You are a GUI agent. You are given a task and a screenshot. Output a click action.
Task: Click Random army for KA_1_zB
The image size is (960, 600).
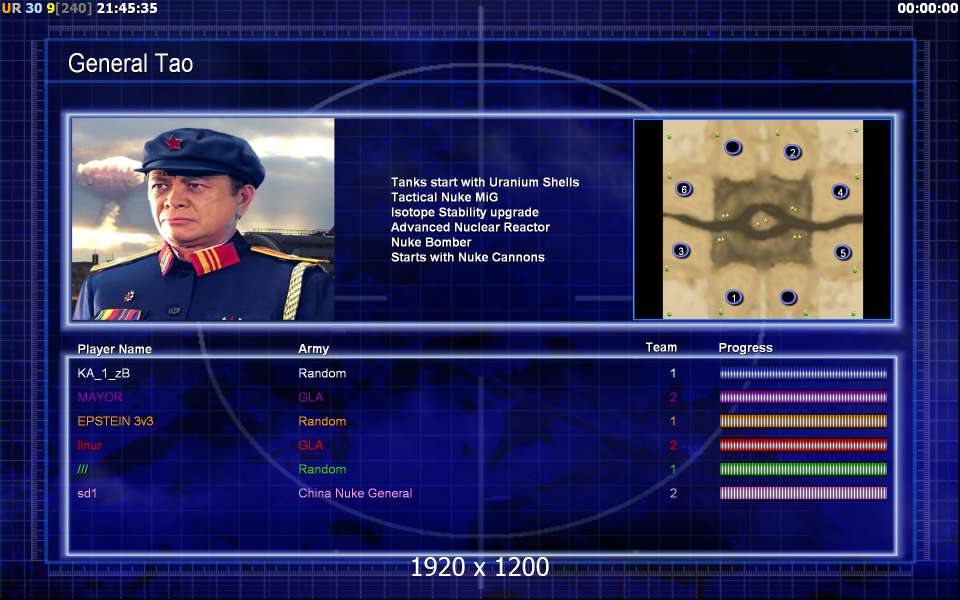322,373
